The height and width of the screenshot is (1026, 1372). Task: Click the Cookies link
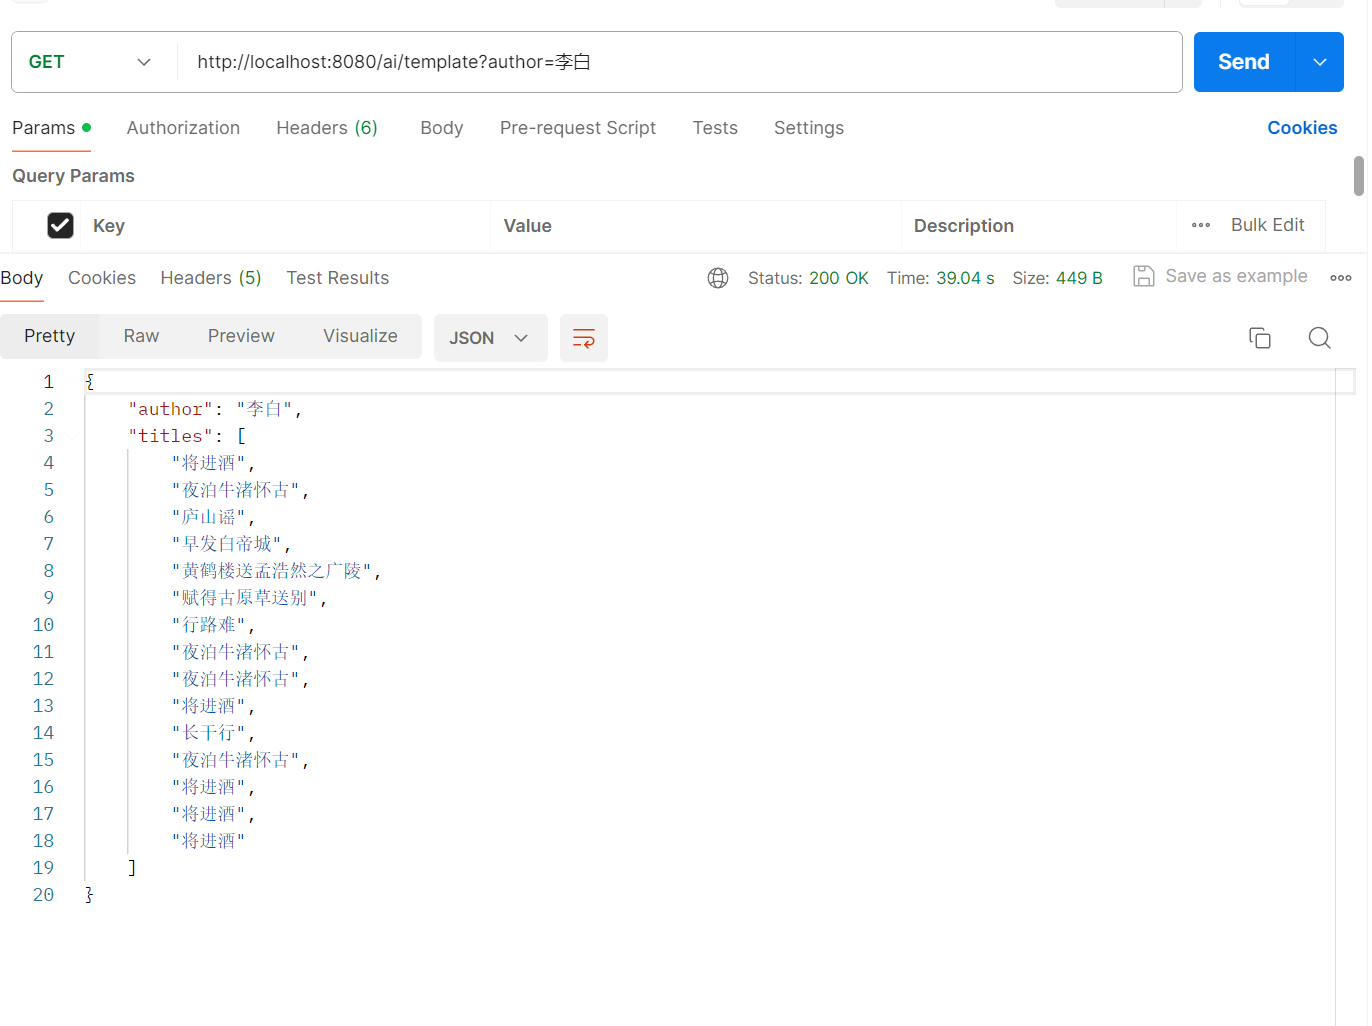[1302, 128]
